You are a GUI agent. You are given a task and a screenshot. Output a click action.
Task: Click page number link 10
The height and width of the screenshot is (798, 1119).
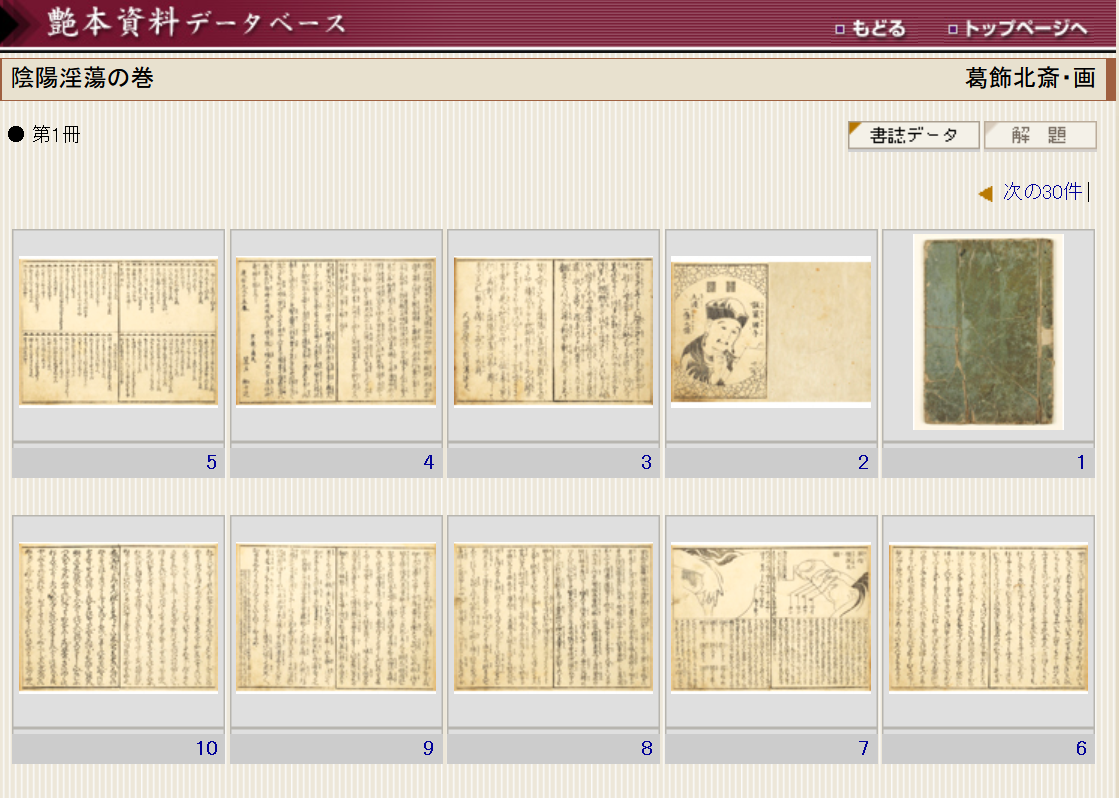[x=206, y=748]
